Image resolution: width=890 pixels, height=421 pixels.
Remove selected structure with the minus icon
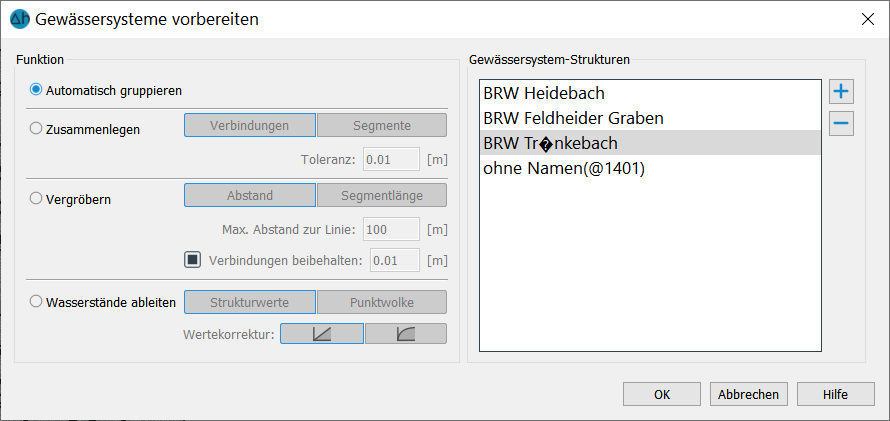841,124
